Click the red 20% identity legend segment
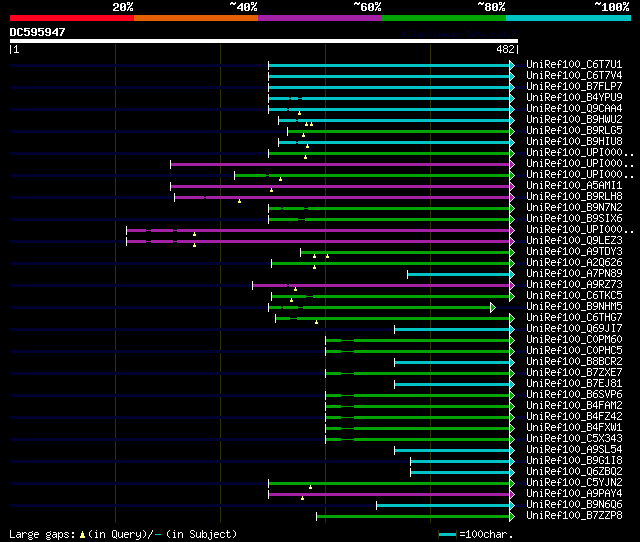 [72, 18]
